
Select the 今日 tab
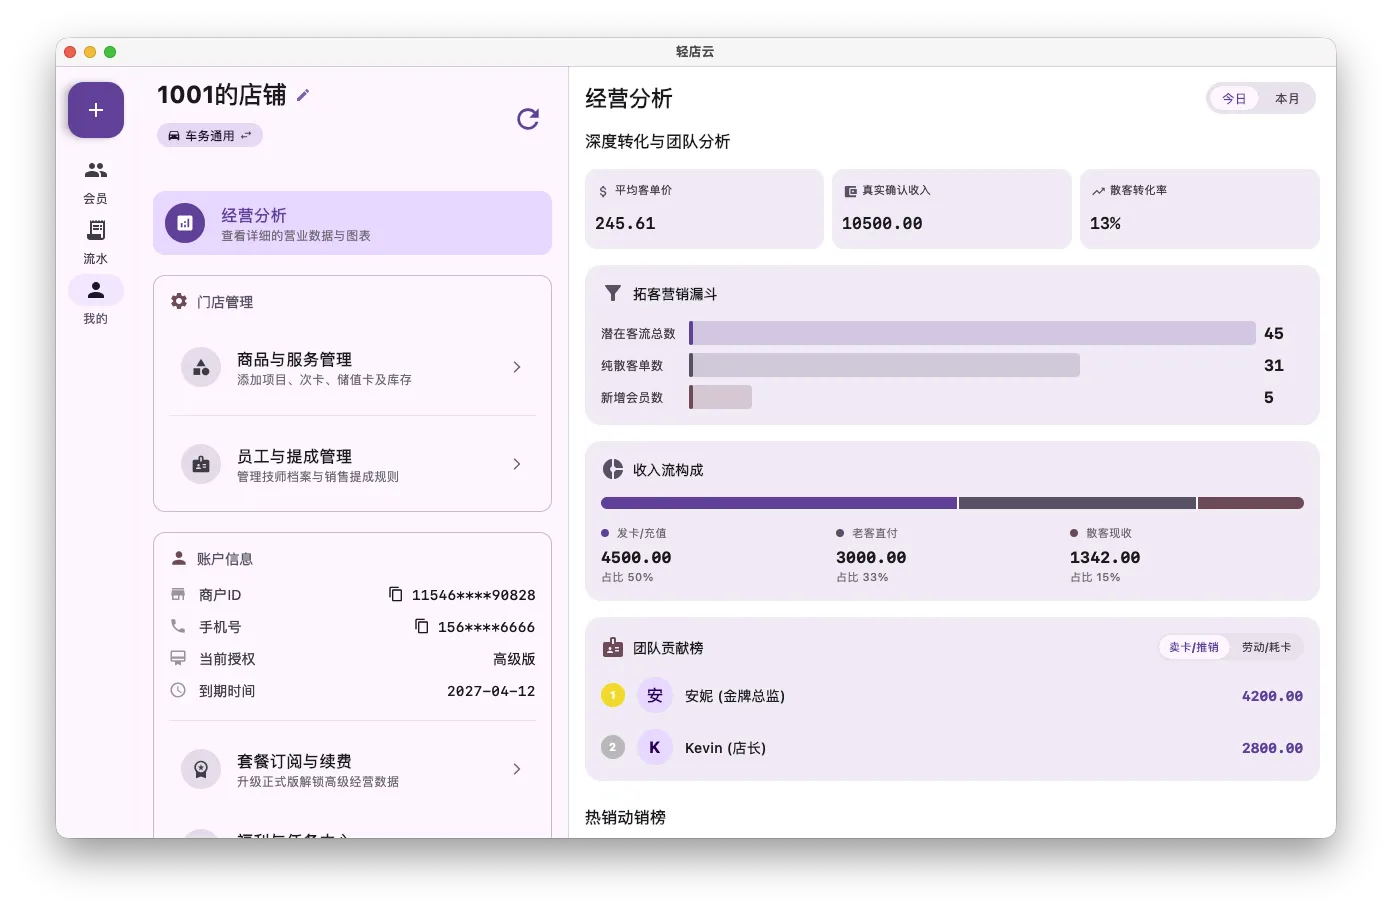point(1234,98)
